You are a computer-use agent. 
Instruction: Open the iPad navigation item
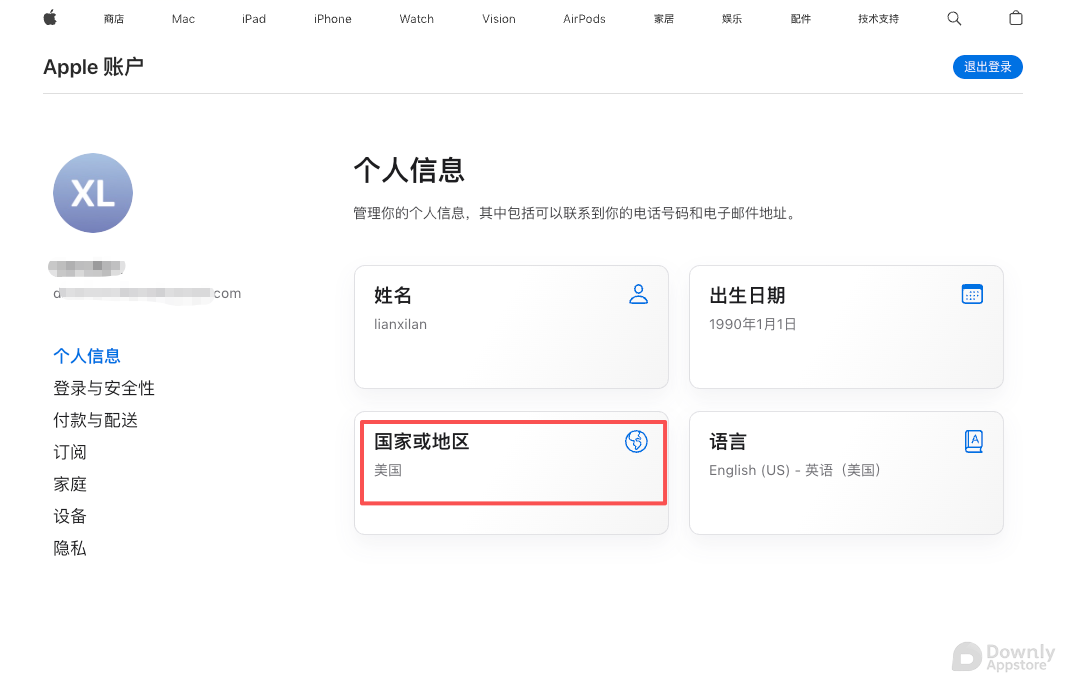tap(253, 19)
